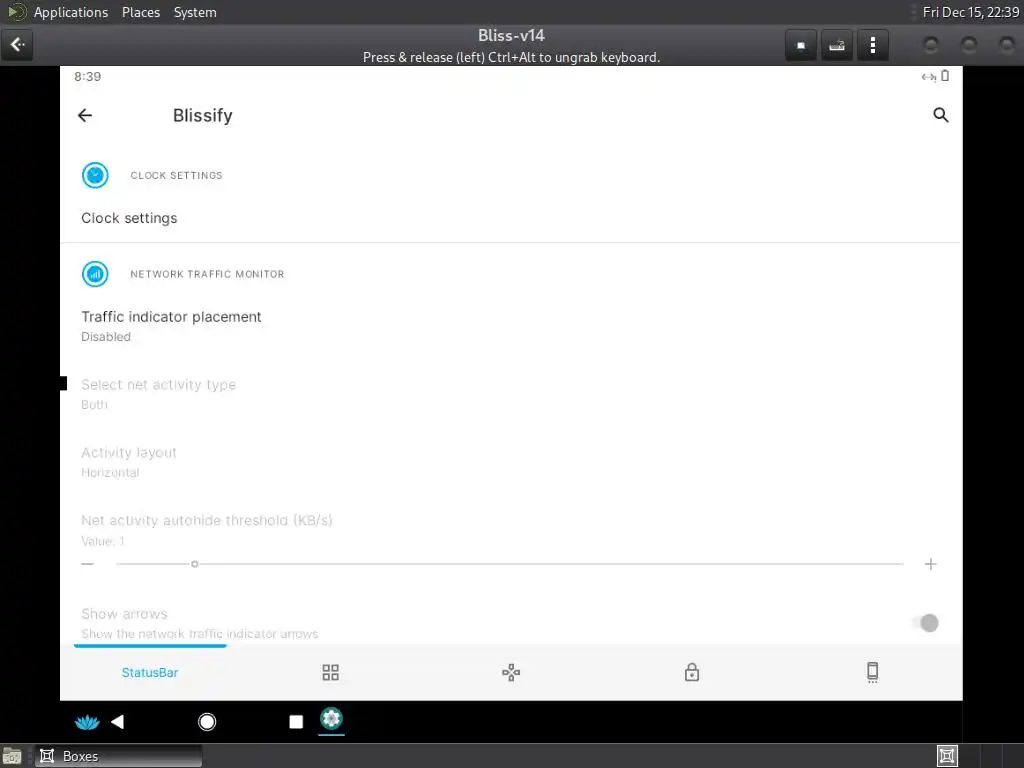Toggle the Show arrows switch
Screen dimensions: 1024x768
[926, 623]
